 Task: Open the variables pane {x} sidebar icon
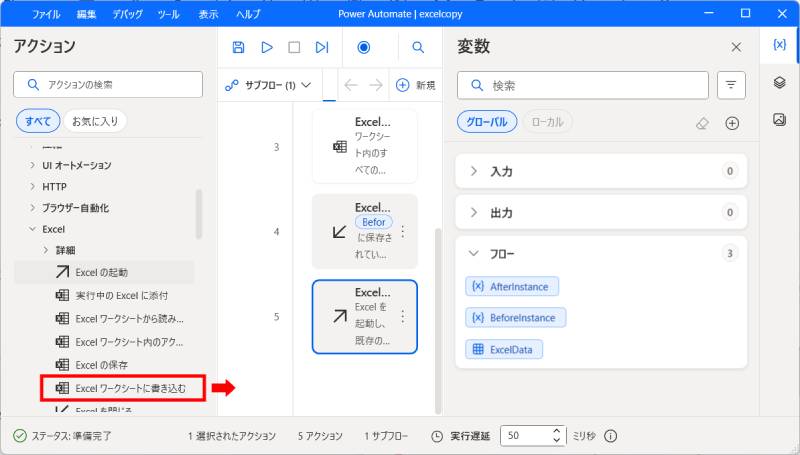[x=779, y=45]
